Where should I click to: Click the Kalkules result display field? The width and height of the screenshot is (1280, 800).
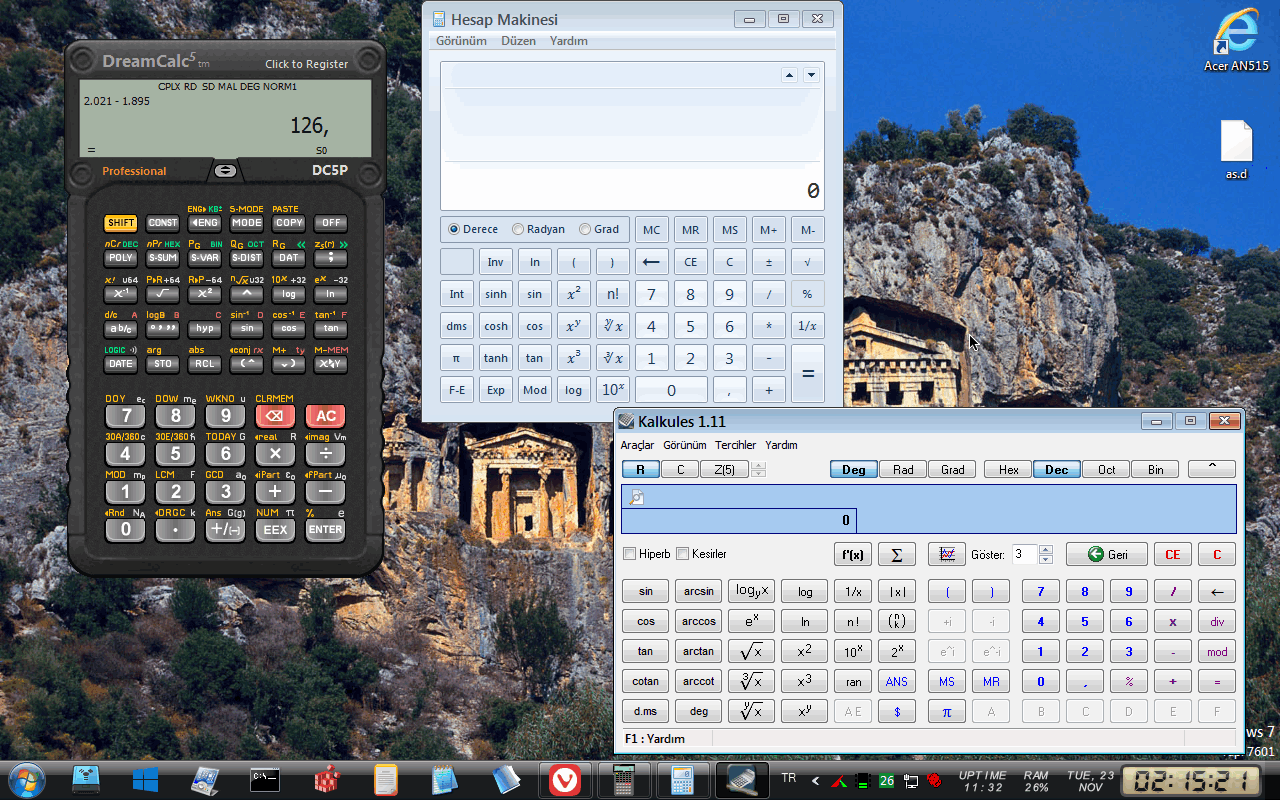(739, 520)
